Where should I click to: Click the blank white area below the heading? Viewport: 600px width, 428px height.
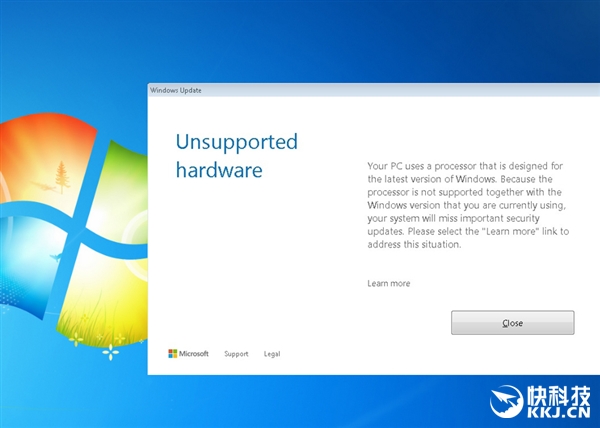[x=250, y=260]
